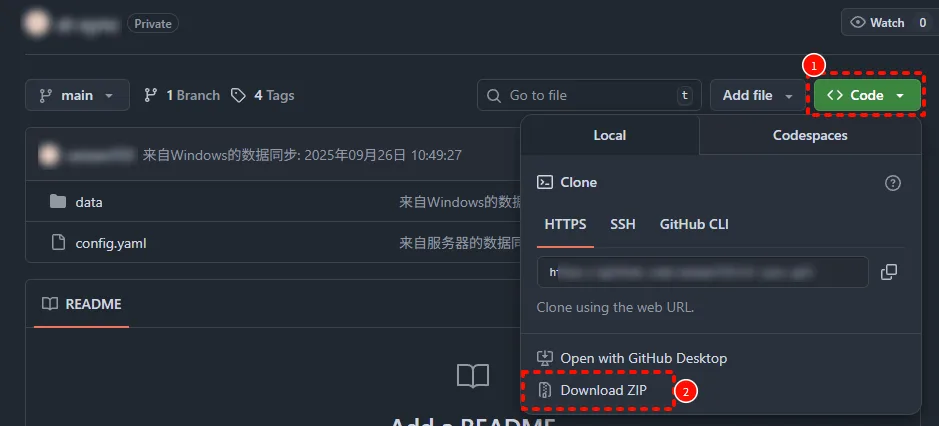Click the terminal icon beside Clone heading
939x426 pixels.
[x=544, y=182]
